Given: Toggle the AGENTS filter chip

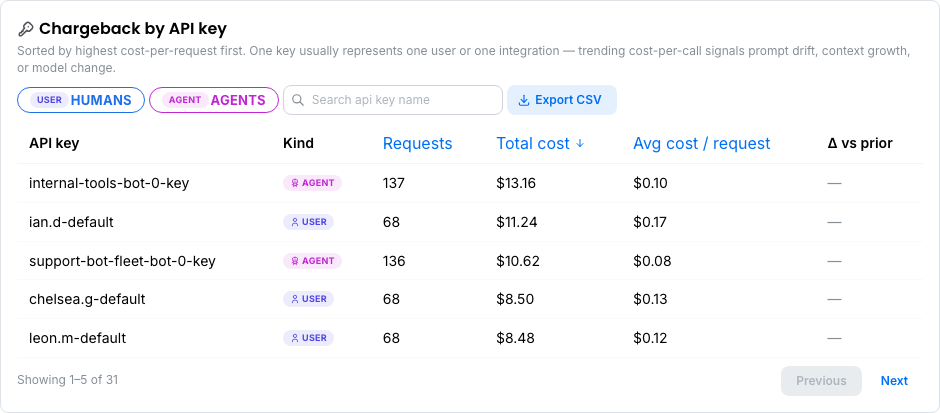Looking at the screenshot, I should (214, 100).
